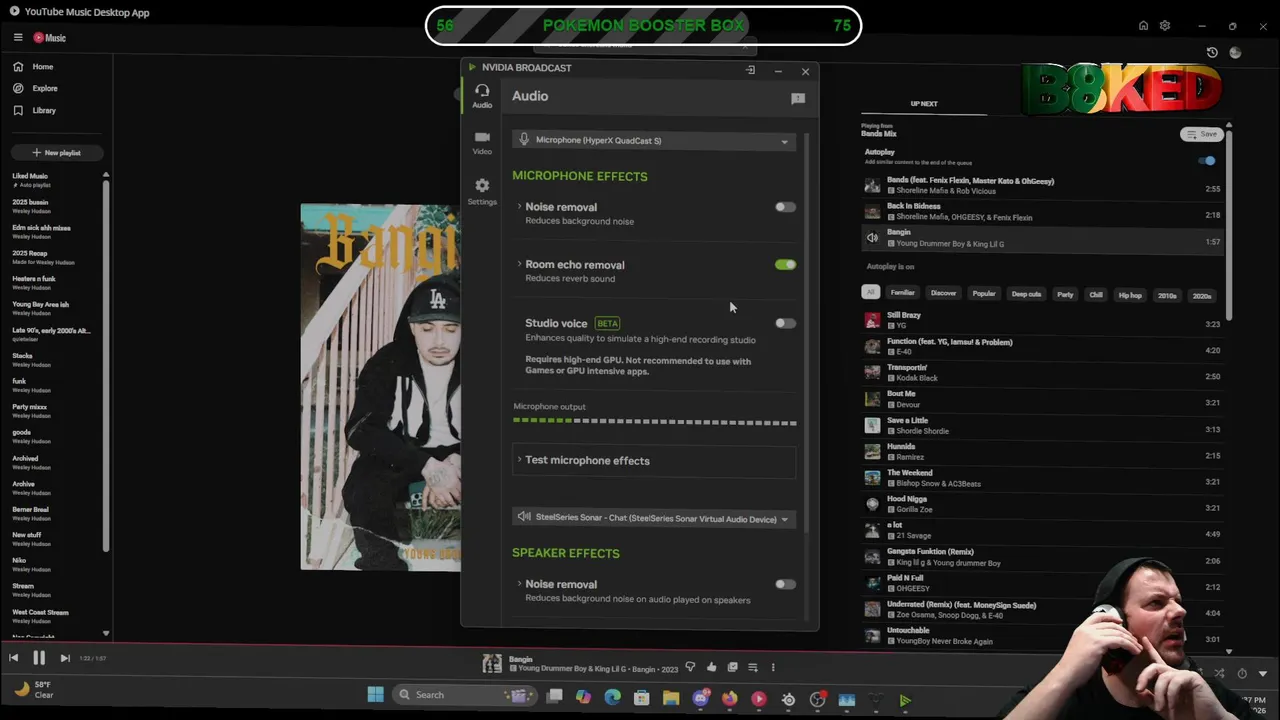Open the Microphone HyperX QuadCast S dropdown
The image size is (1280, 720).
654,141
